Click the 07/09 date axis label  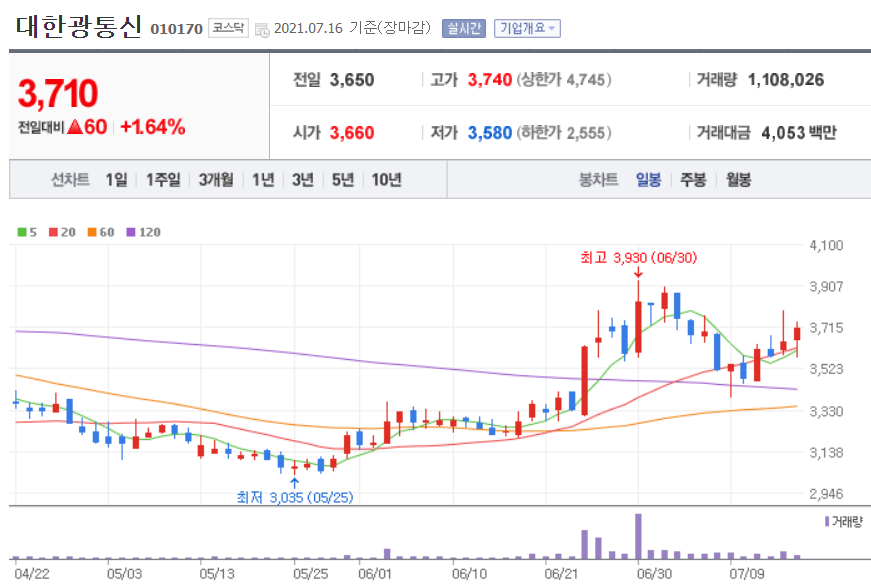pos(747,574)
